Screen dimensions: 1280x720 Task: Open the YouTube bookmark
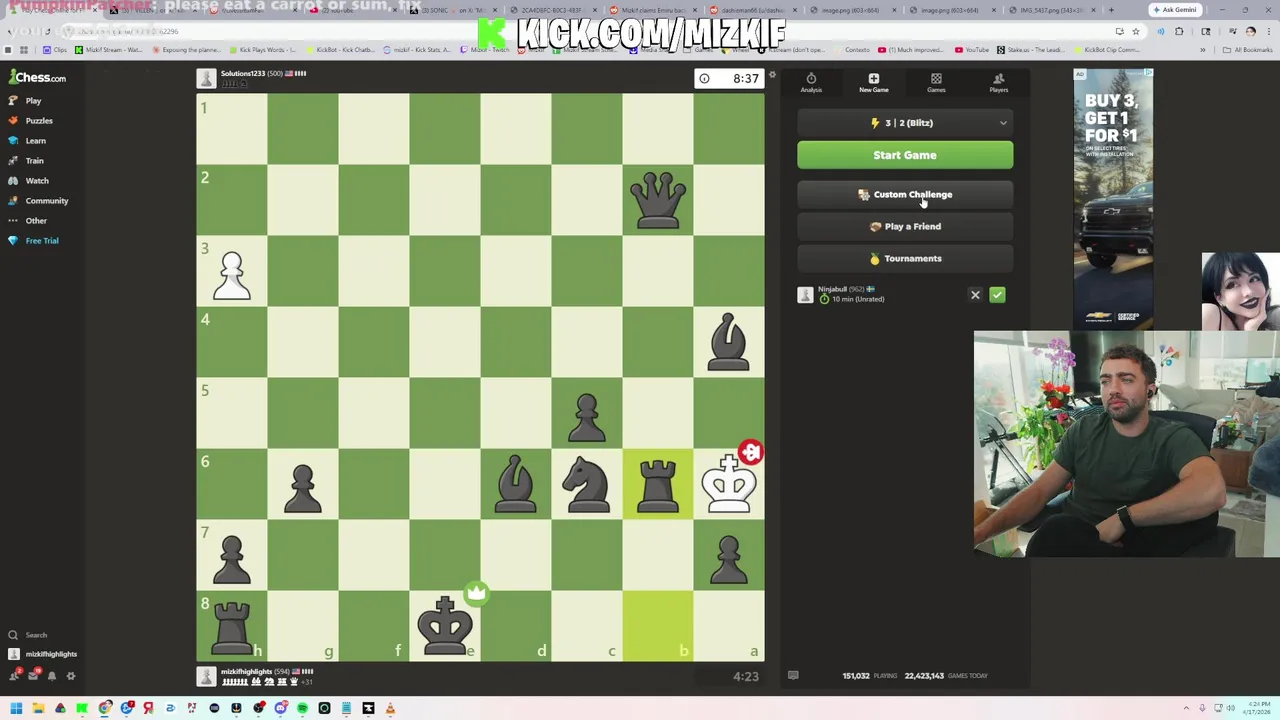coord(971,49)
